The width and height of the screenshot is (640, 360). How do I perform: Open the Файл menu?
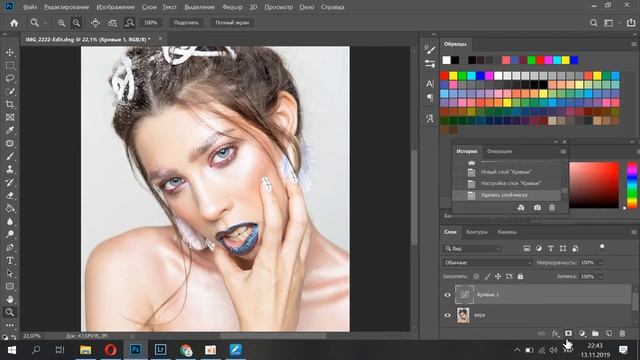tap(30, 7)
